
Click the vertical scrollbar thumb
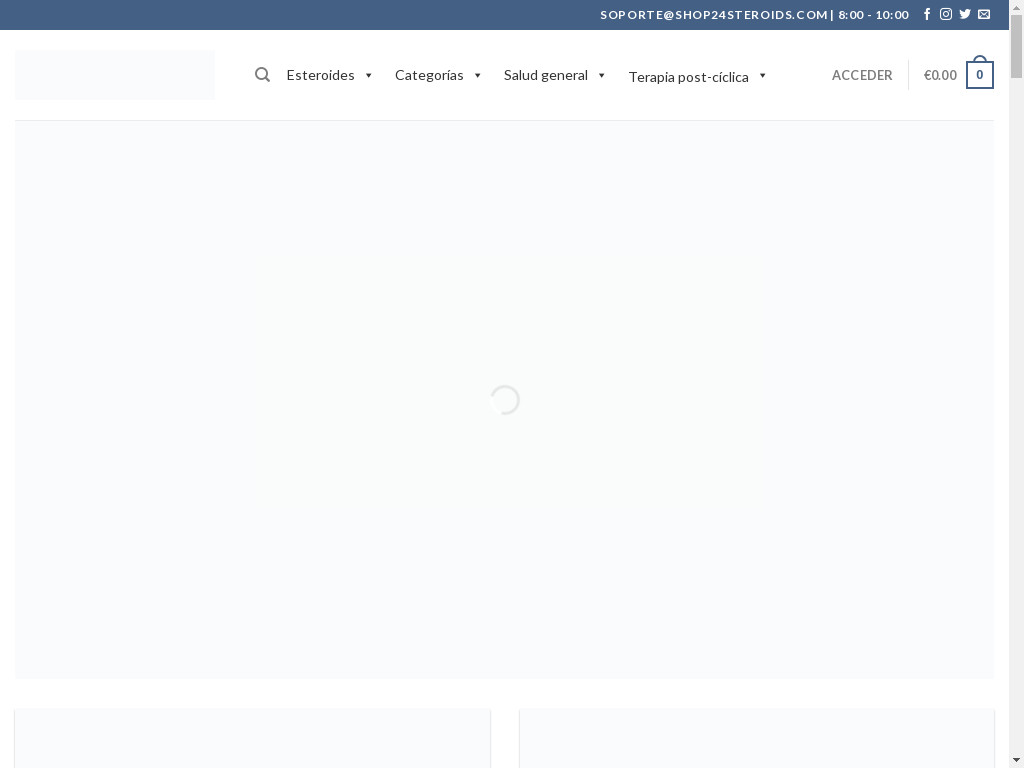[1016, 45]
